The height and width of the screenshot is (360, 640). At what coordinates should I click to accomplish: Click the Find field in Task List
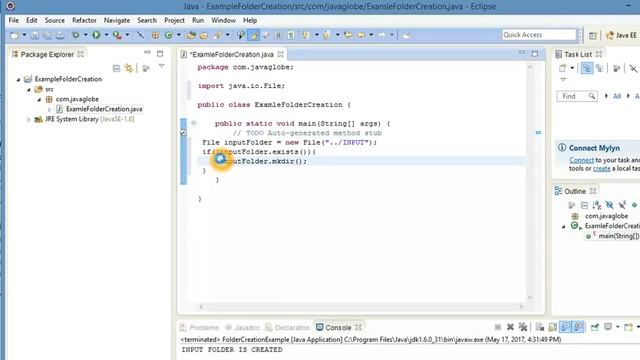(577, 96)
